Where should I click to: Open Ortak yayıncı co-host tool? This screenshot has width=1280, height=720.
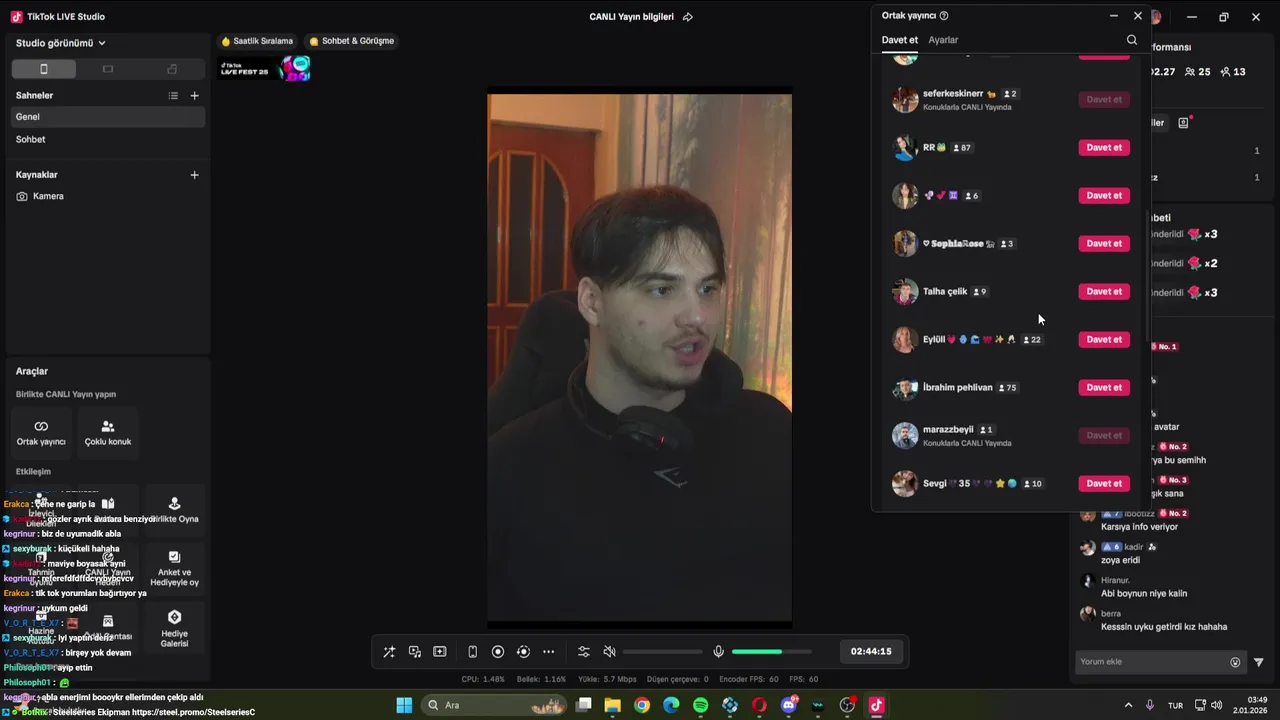pyautogui.click(x=41, y=432)
